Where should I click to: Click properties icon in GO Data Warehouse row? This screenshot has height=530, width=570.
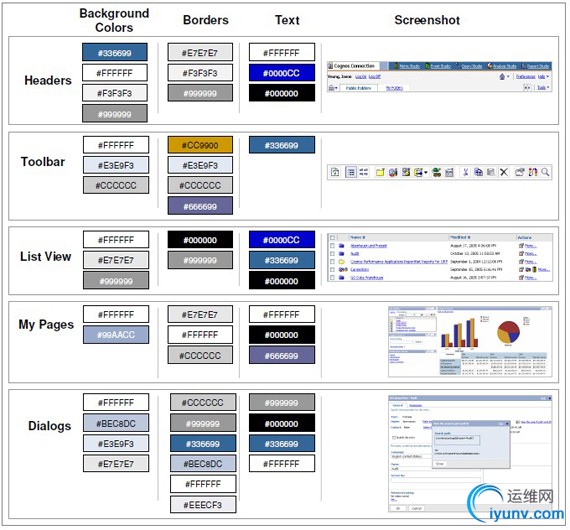[521, 278]
